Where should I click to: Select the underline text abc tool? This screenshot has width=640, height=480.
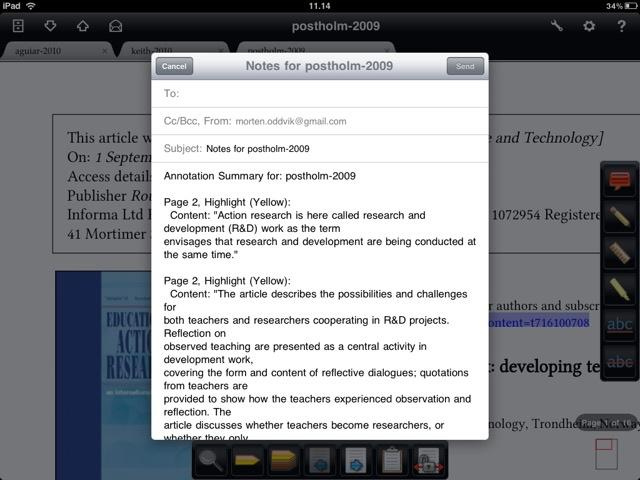(620, 325)
